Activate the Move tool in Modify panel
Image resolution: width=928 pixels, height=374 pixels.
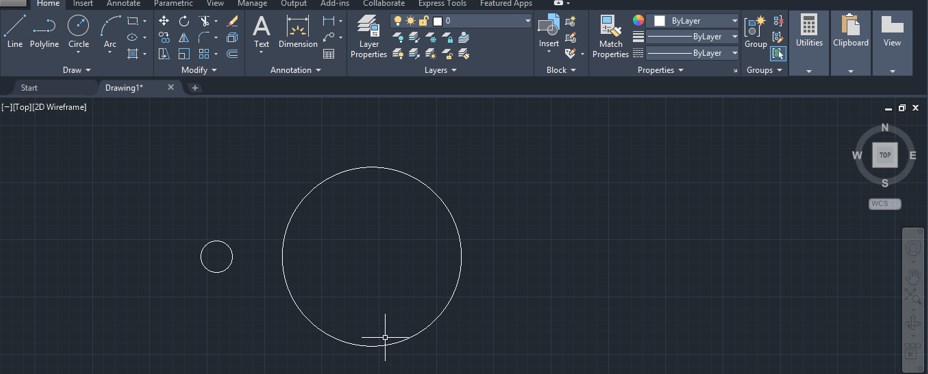click(164, 21)
